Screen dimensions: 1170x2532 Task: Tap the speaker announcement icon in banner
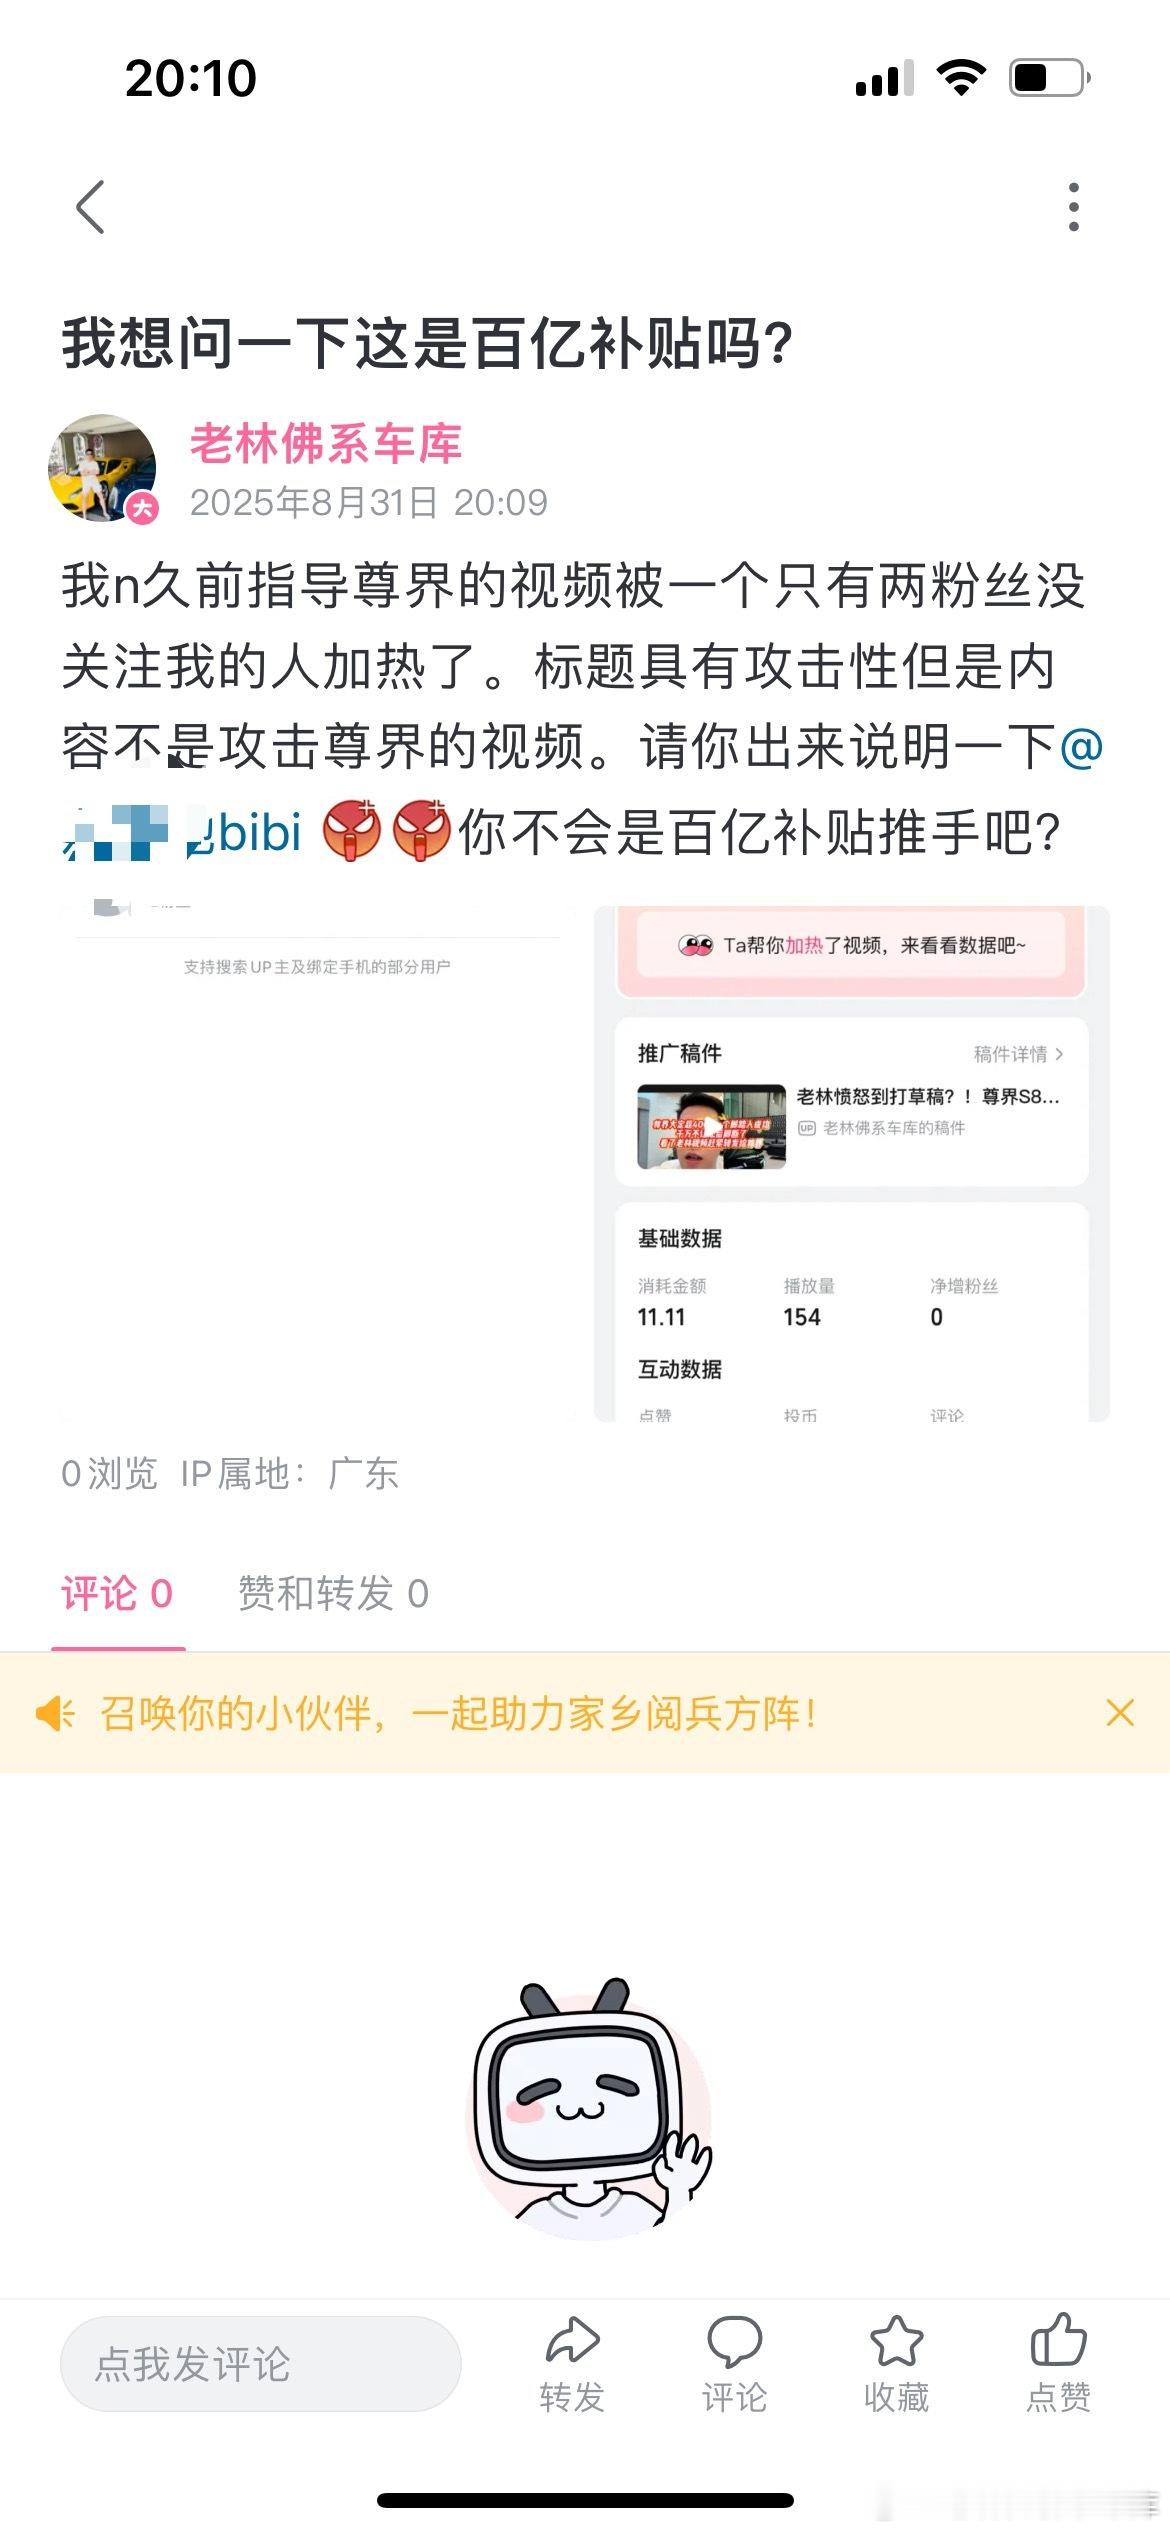pos(55,1713)
